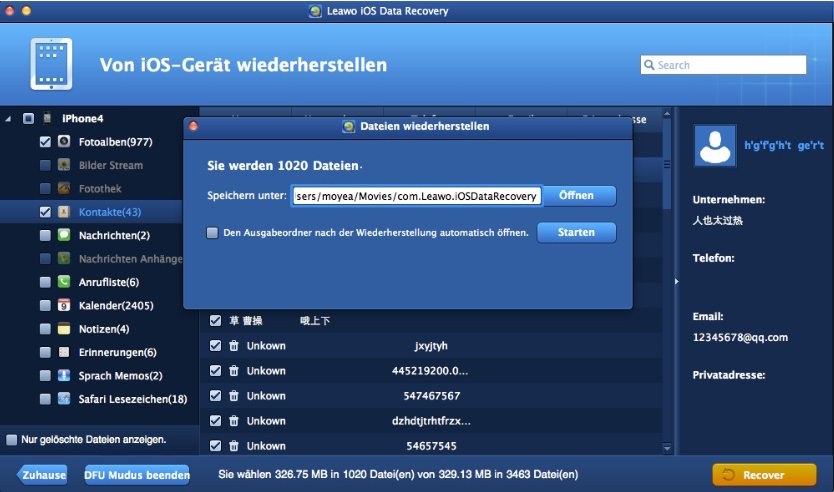Click the trash icon beside dzhdtjtrhtfrzx...

tap(233, 421)
